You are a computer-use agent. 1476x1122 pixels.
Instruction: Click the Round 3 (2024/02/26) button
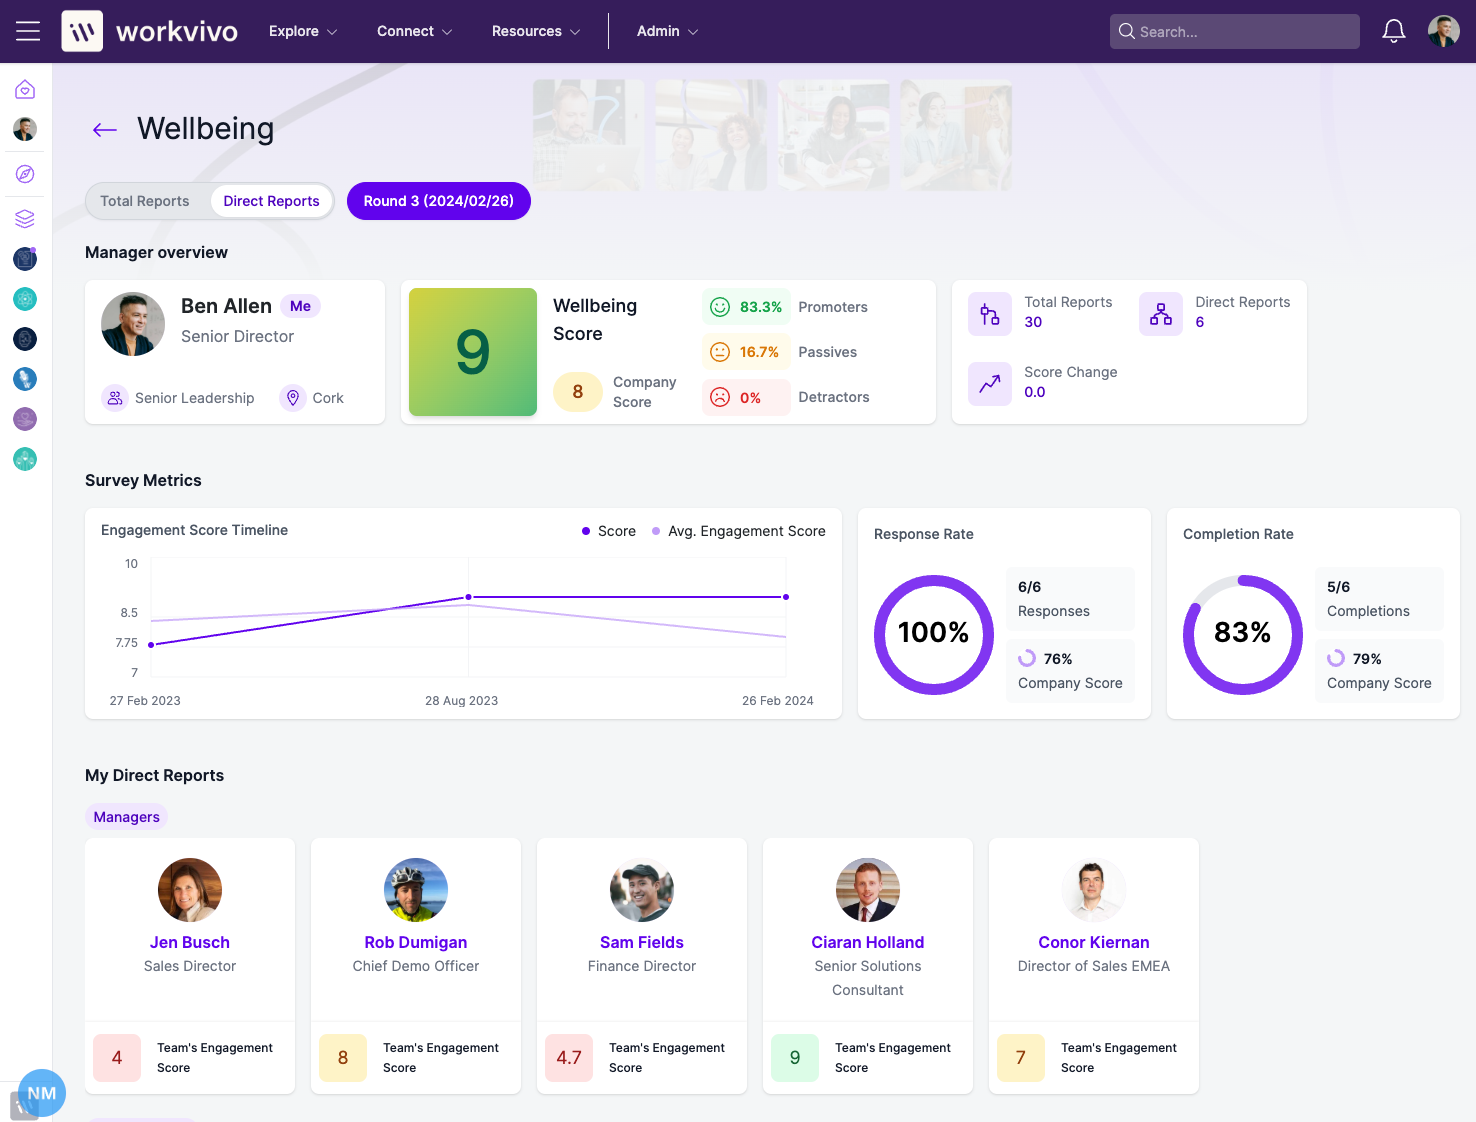(438, 201)
